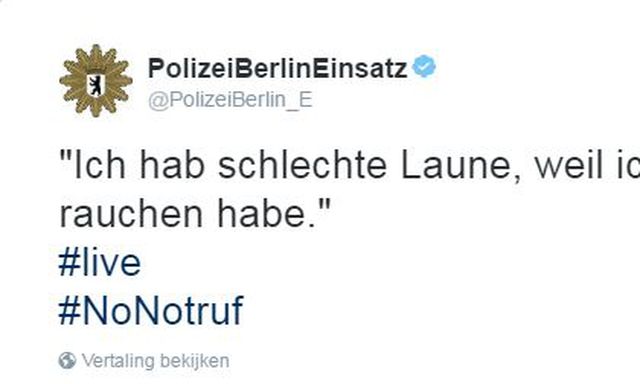Open the PolizeiBerlinEinsatz profile name
Viewport: 640px width, 384px height.
point(278,68)
